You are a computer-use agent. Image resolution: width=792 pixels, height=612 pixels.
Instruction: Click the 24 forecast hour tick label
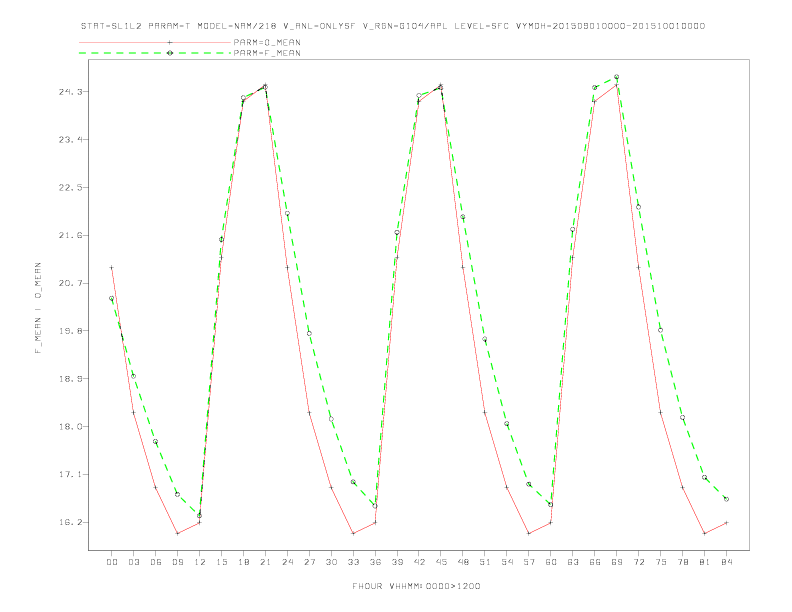(x=287, y=562)
